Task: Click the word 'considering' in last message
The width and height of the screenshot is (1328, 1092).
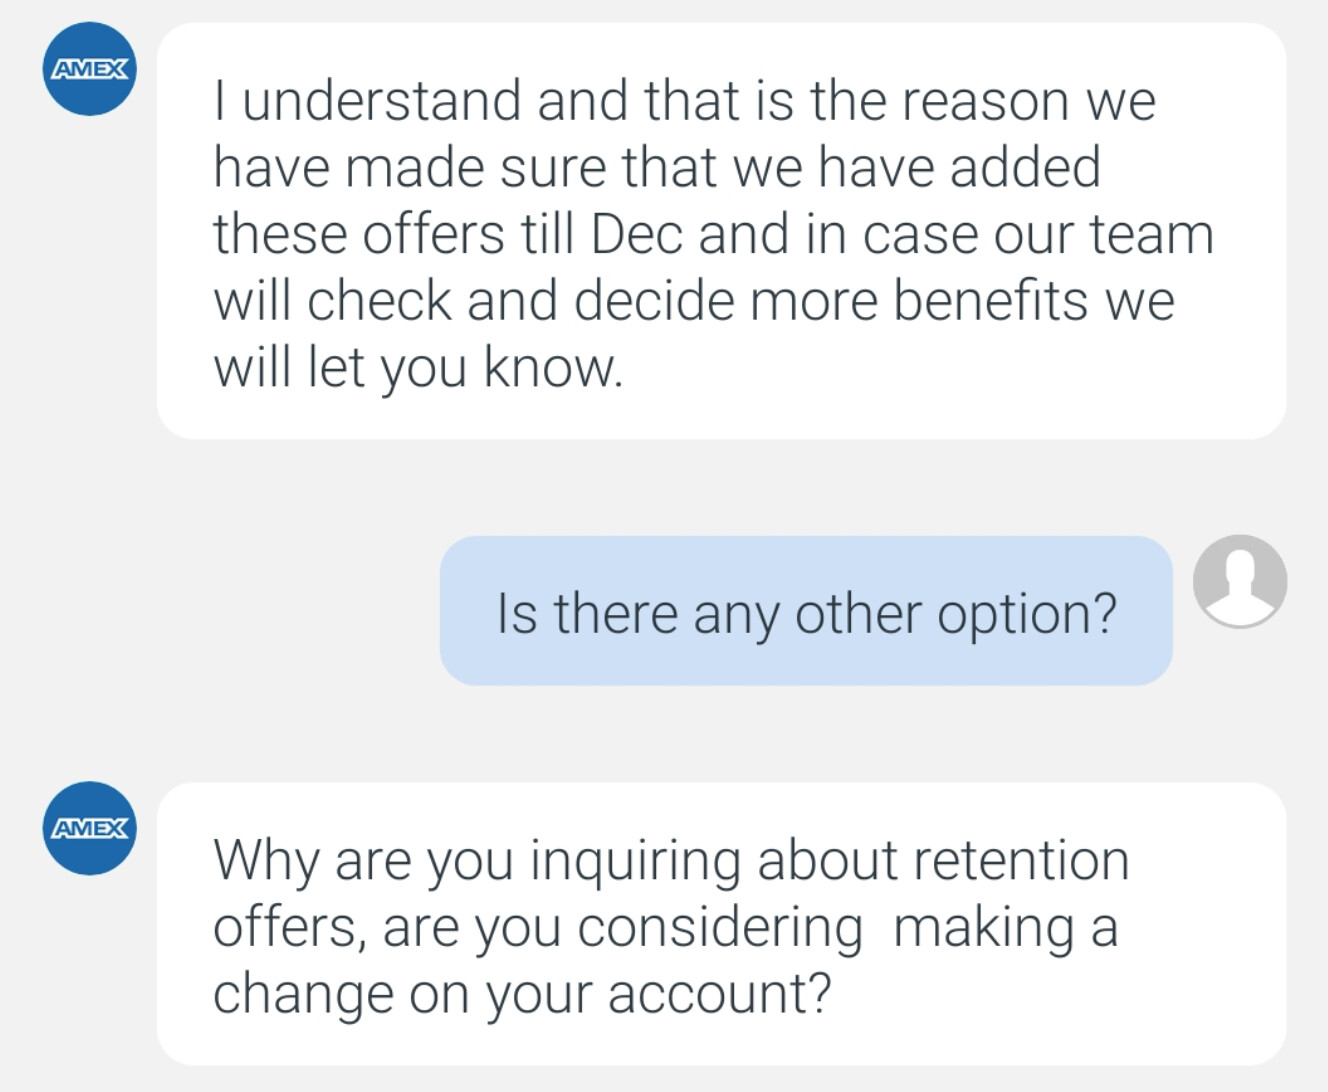Action: coord(720,928)
